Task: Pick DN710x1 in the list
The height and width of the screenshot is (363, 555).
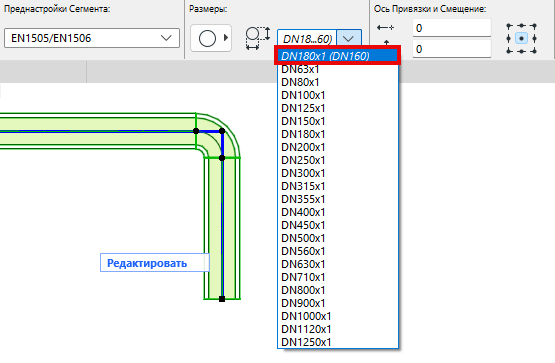Action: (338, 277)
